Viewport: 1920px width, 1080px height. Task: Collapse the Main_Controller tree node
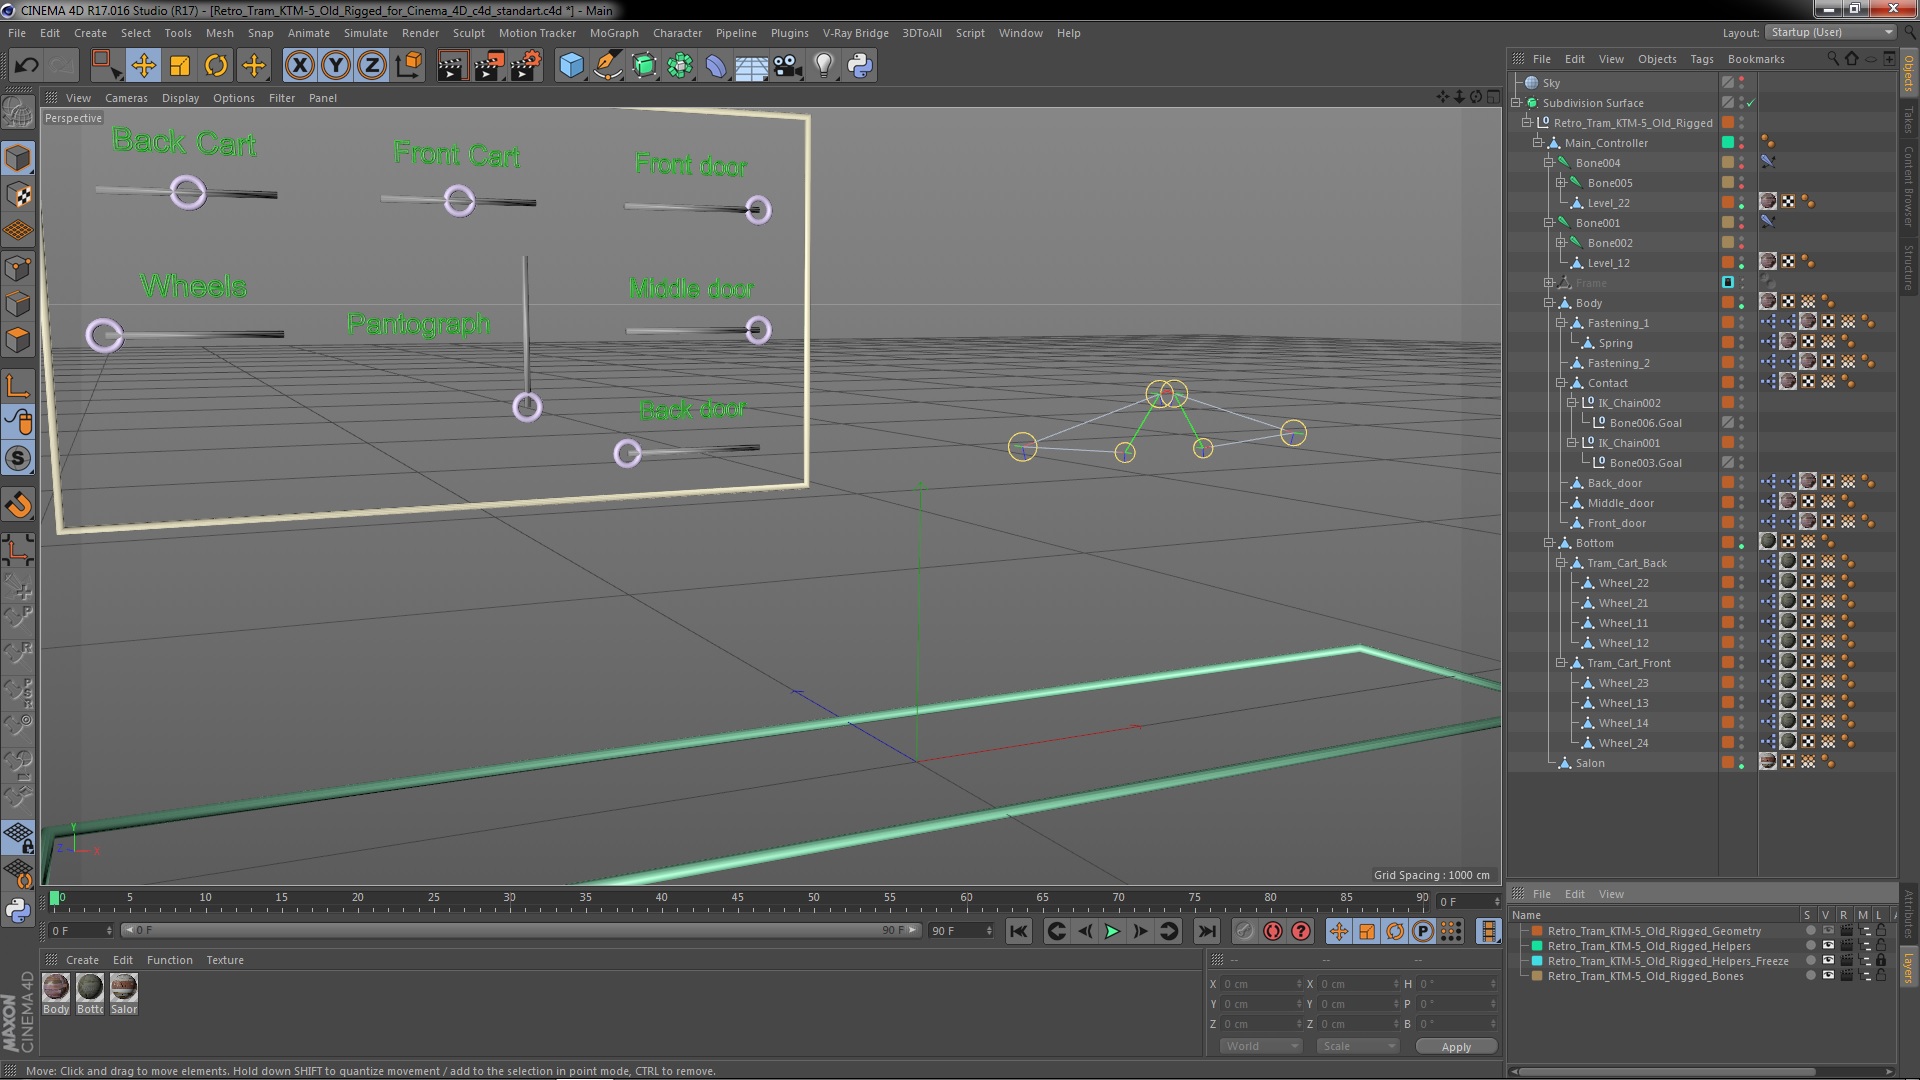(x=1538, y=143)
